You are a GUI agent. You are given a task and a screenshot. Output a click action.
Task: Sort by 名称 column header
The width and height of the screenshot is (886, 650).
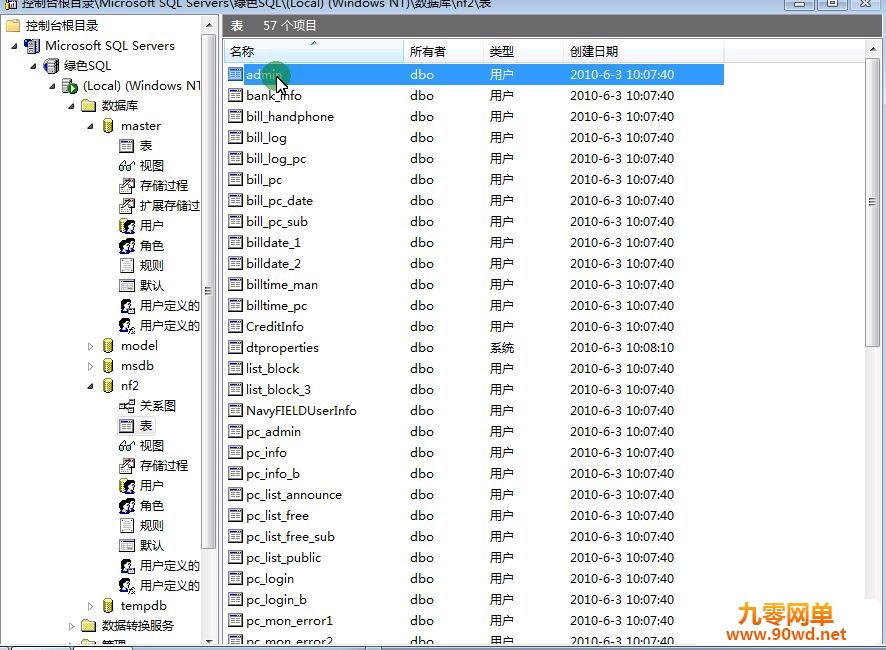click(314, 51)
